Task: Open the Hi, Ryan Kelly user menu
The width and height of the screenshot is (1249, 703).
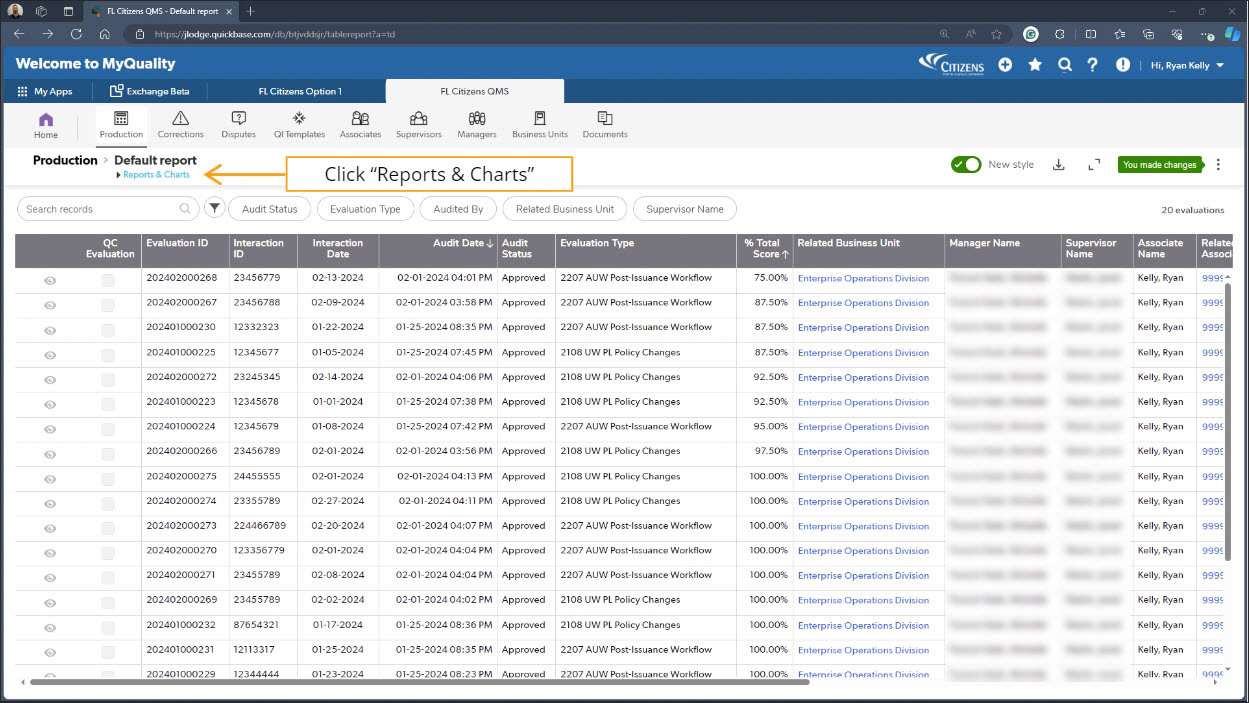Action: pyautogui.click(x=1187, y=64)
